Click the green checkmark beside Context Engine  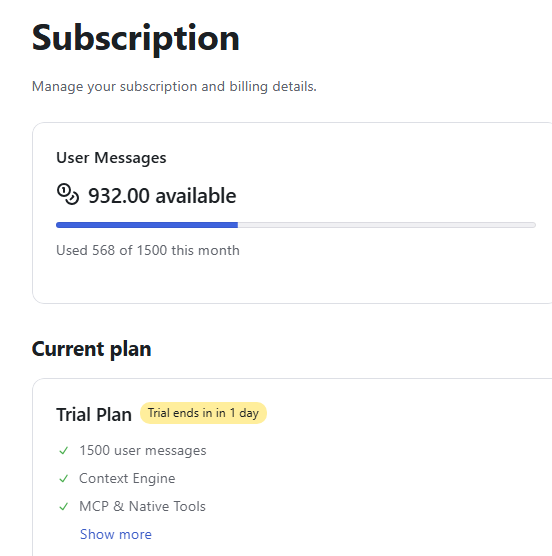[x=64, y=479]
